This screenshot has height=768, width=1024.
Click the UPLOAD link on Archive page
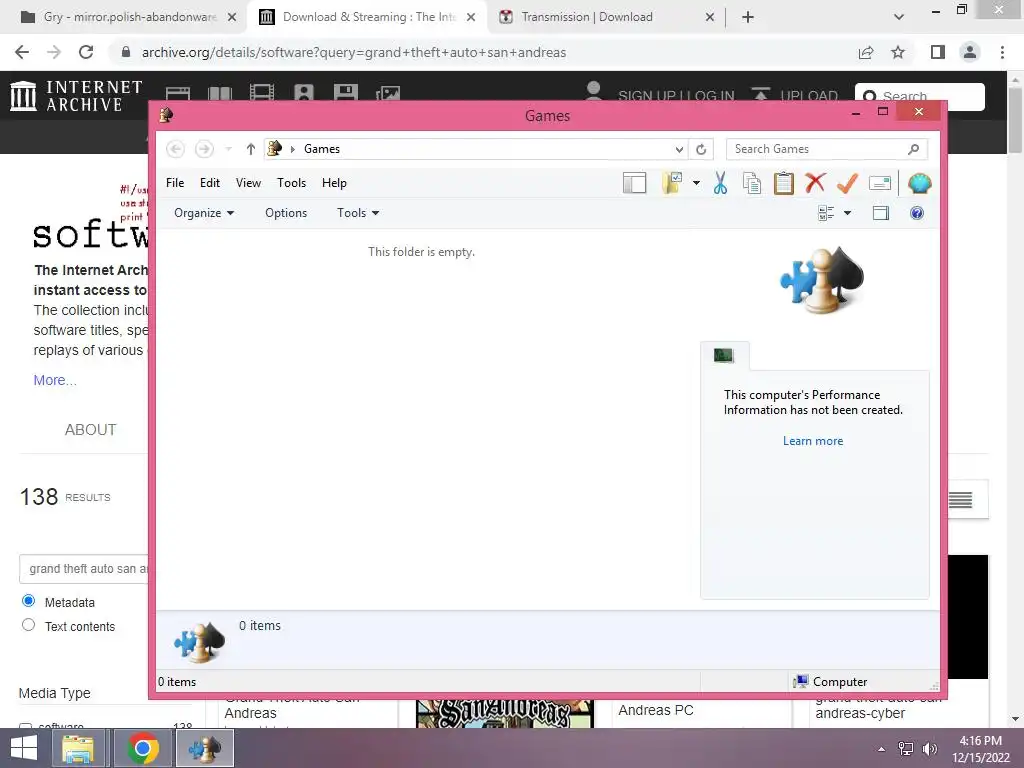(794, 96)
